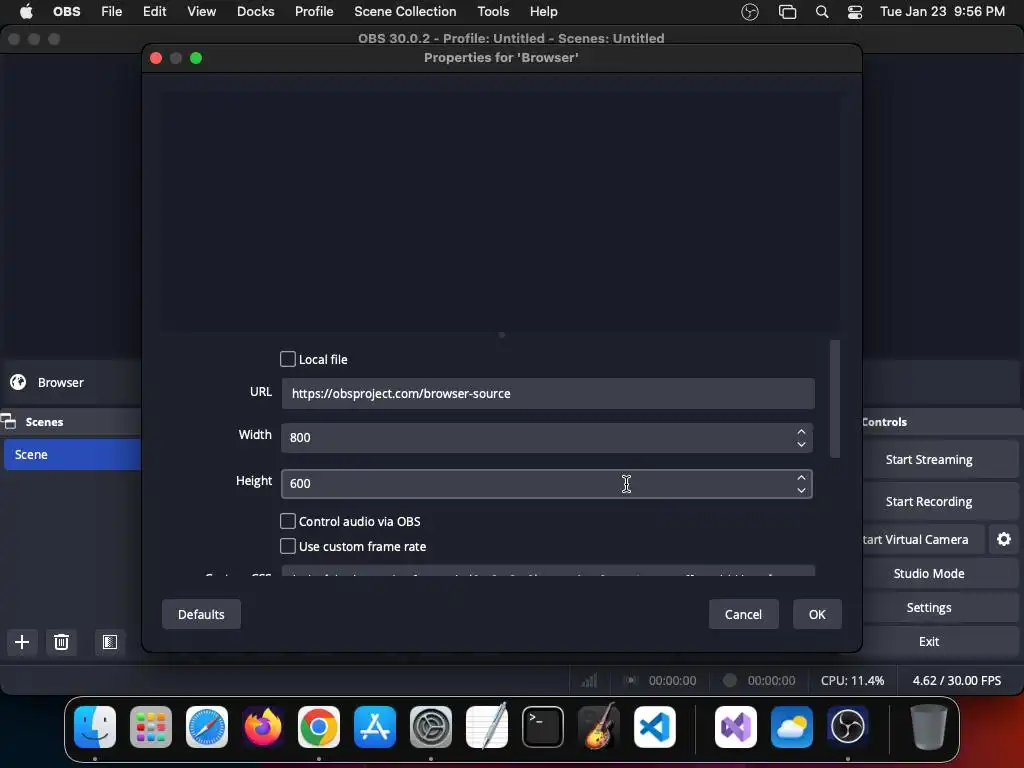Screen dimensions: 1024x768
Task: Open the Weather app in dock
Action: coord(792,727)
